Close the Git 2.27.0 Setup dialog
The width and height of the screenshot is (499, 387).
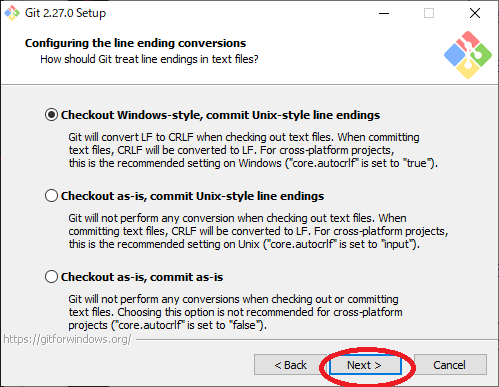[475, 13]
